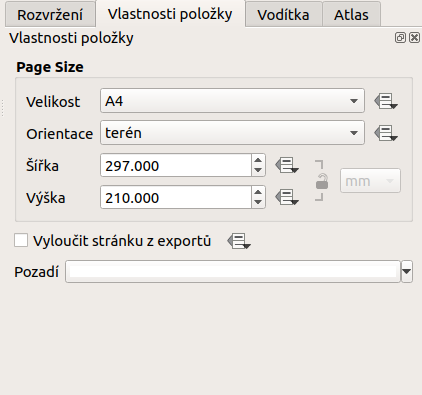Open data-defined override for Šířka
The width and height of the screenshot is (422, 395).
click(287, 165)
